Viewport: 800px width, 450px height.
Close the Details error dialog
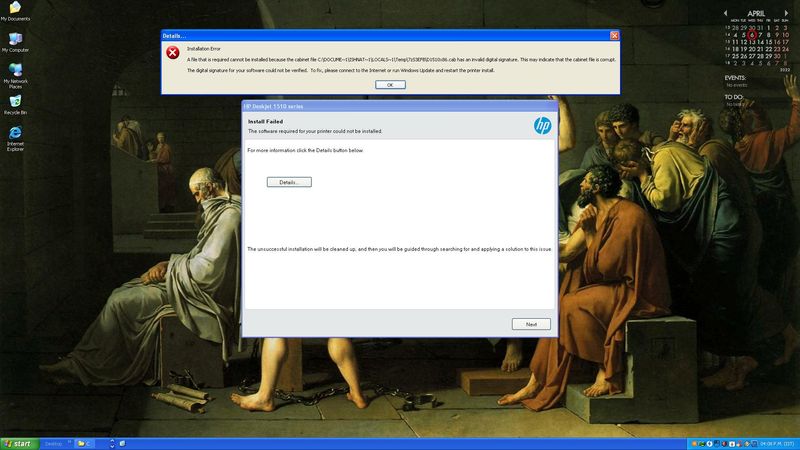click(x=613, y=35)
